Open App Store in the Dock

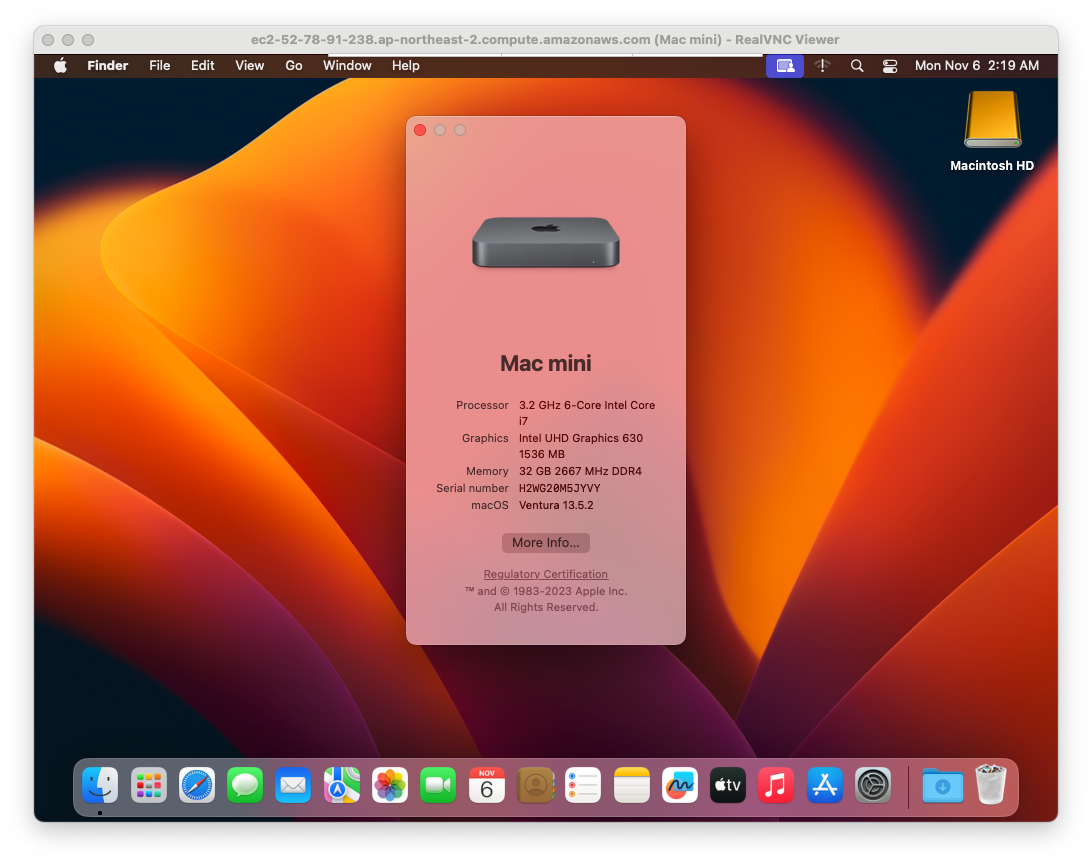(825, 785)
